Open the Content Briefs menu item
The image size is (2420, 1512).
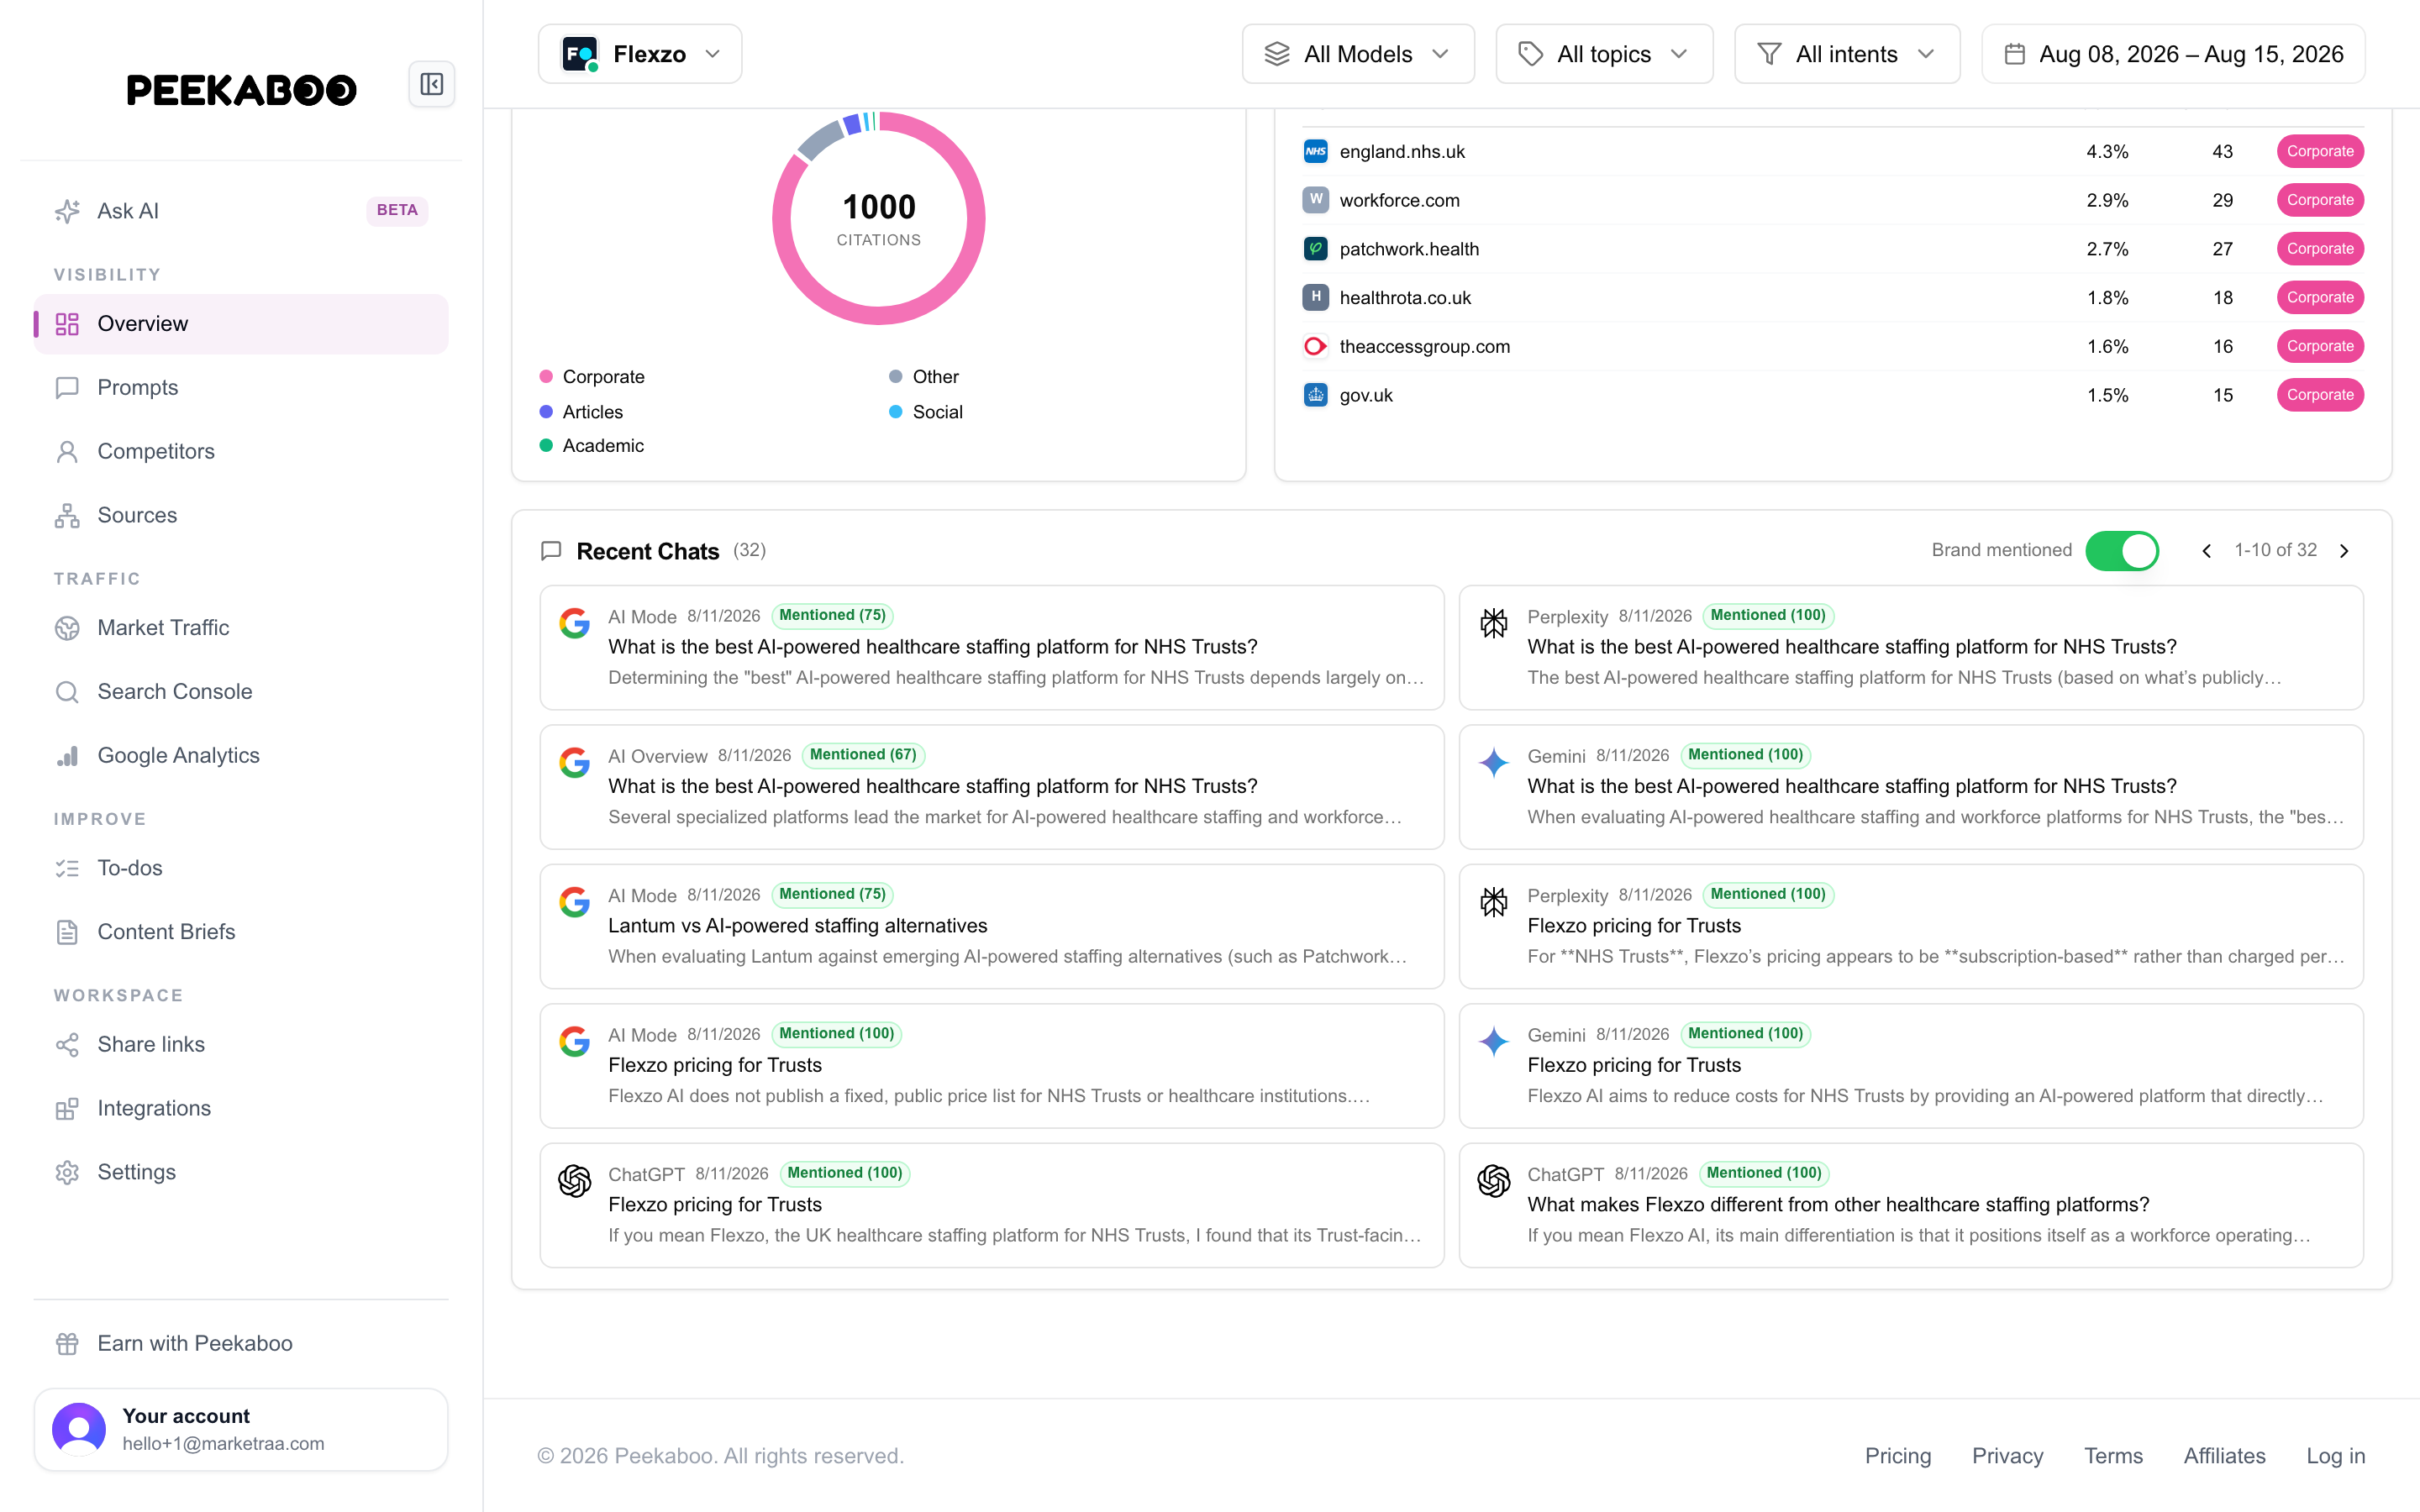241,932
